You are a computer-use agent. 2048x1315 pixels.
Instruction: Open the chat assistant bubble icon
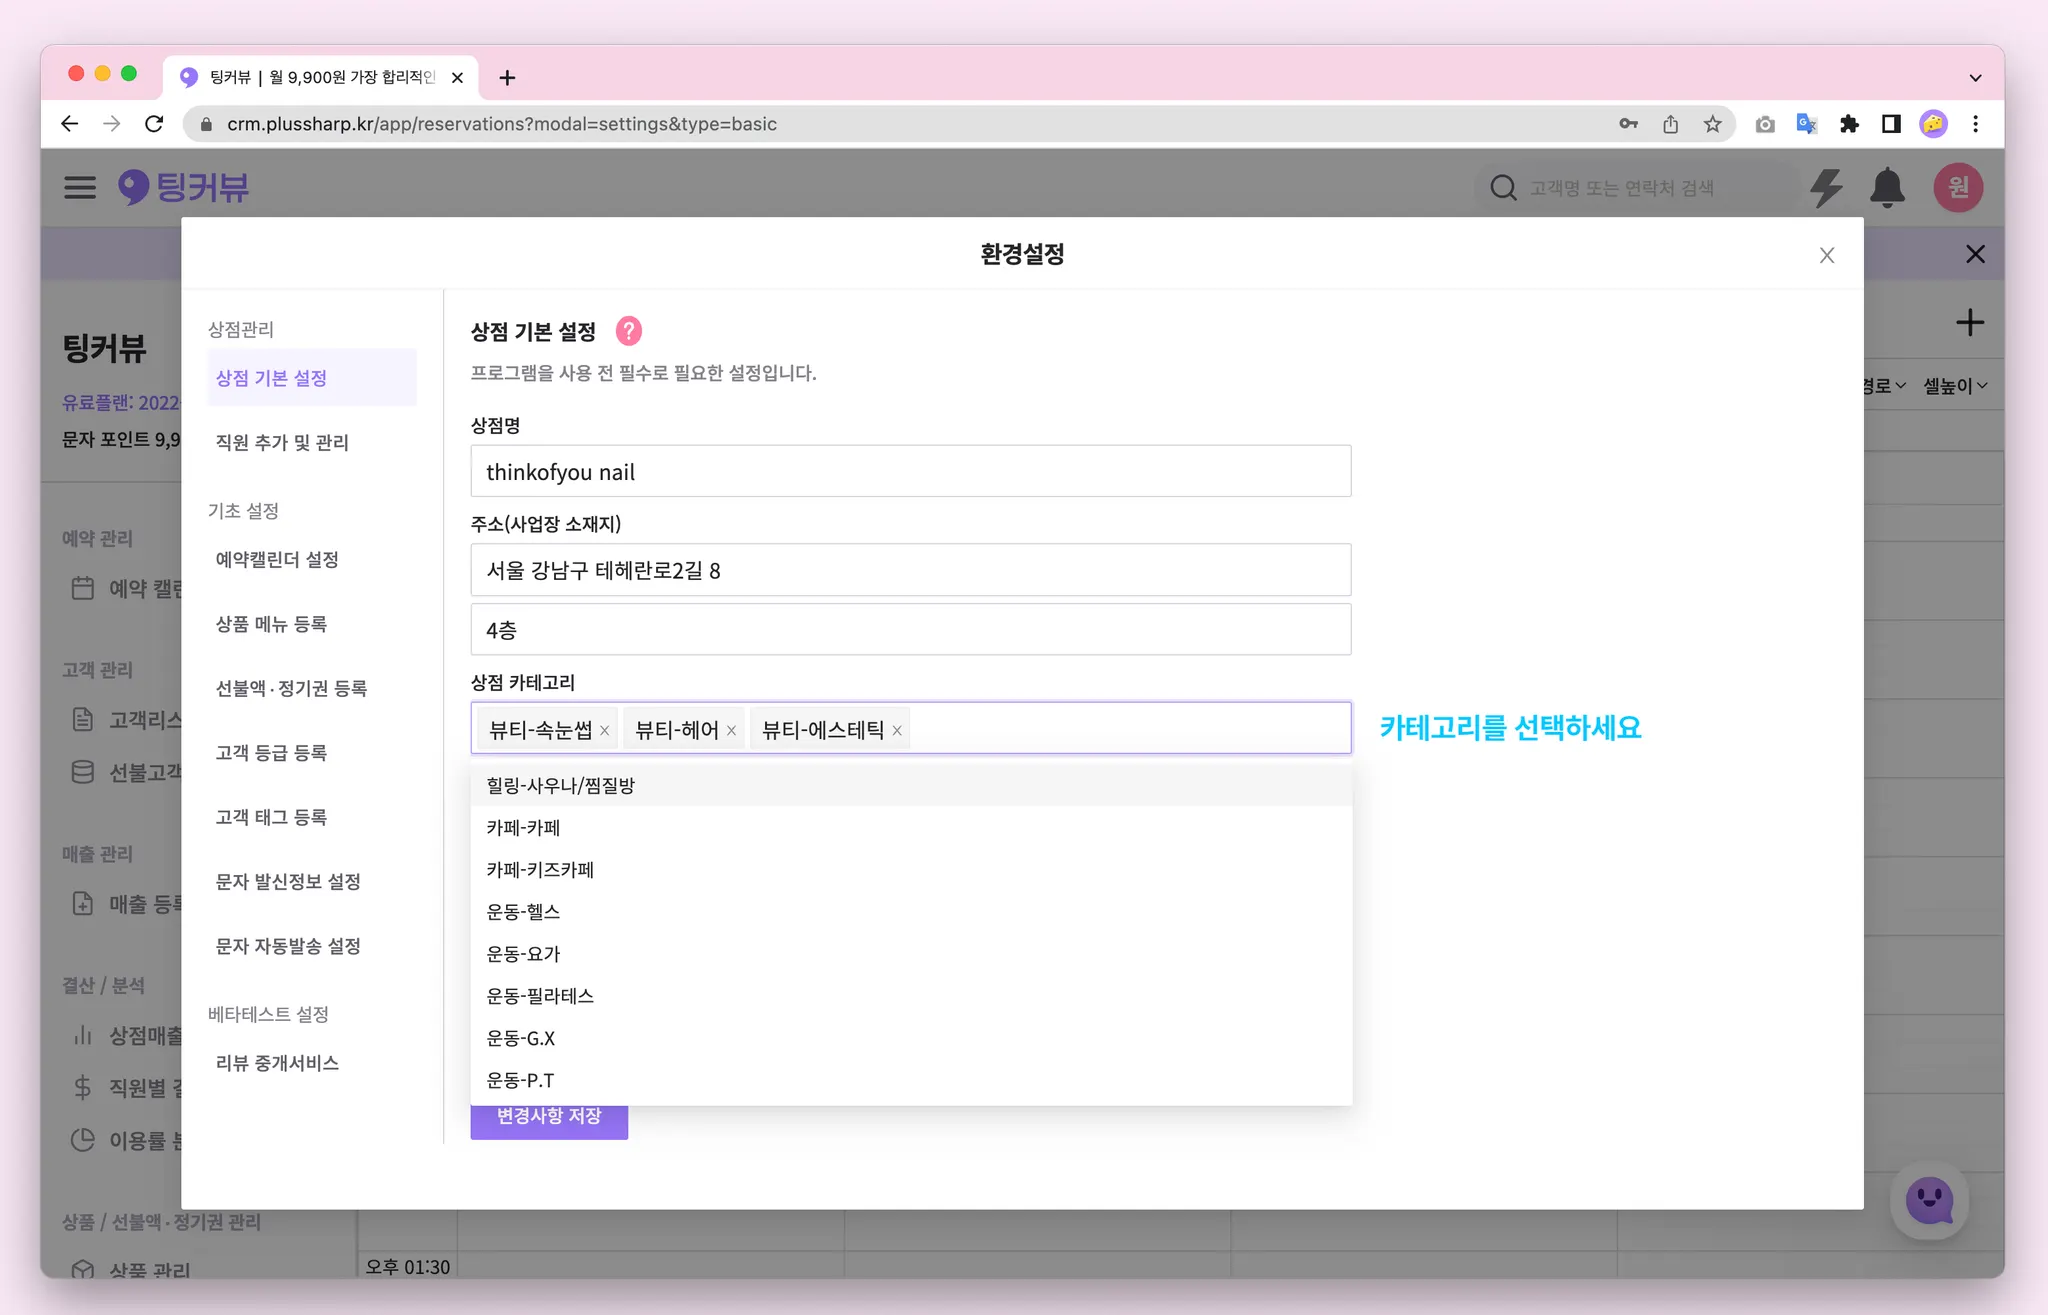(1929, 1200)
